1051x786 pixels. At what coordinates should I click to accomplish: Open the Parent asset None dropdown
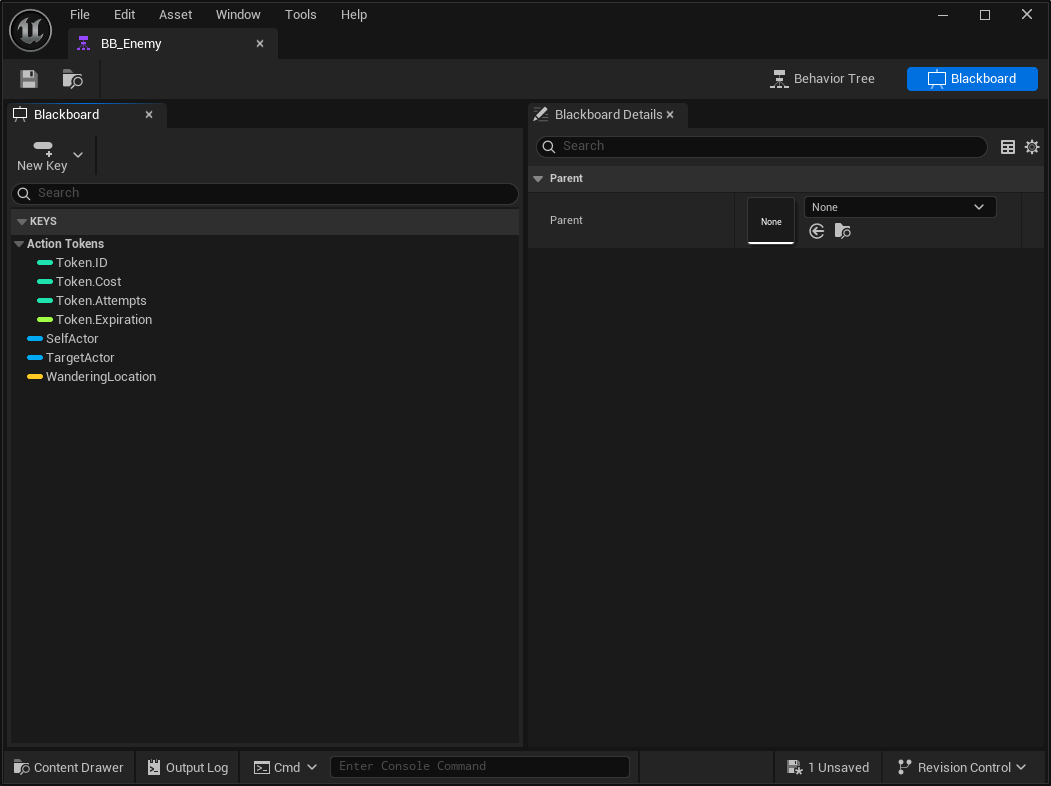point(899,207)
